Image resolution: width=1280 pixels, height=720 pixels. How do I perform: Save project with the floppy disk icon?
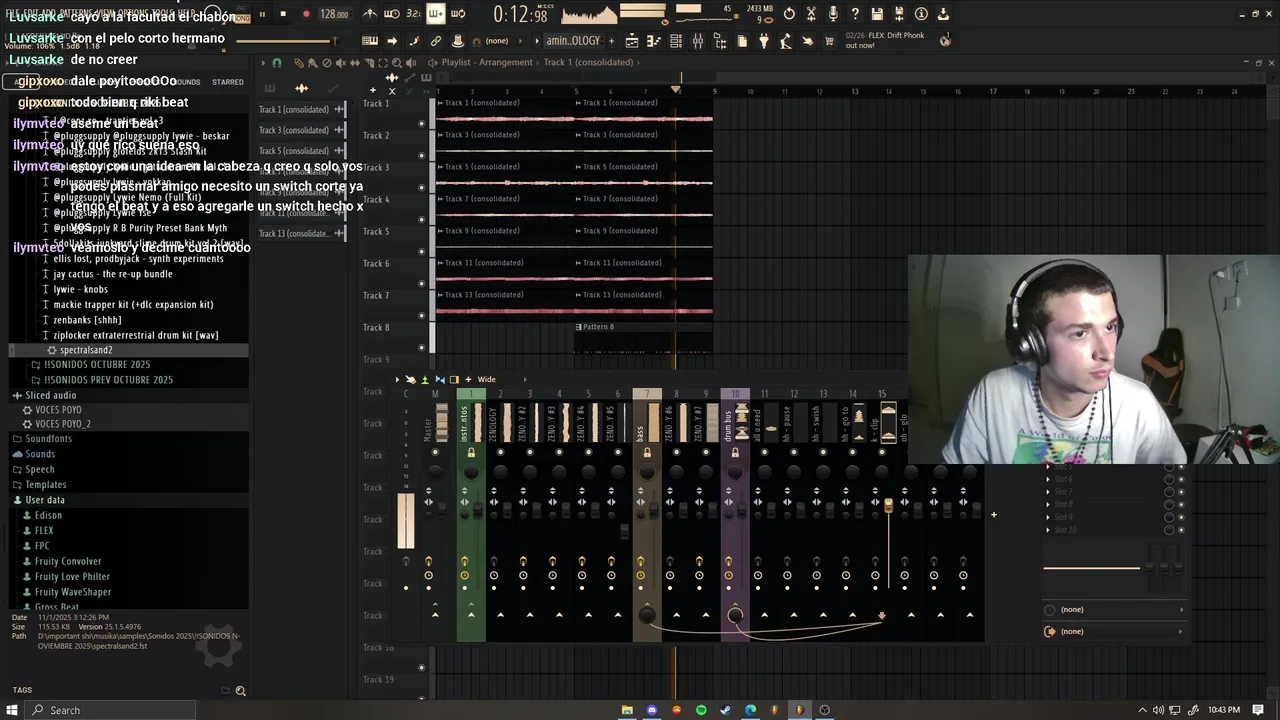click(877, 14)
